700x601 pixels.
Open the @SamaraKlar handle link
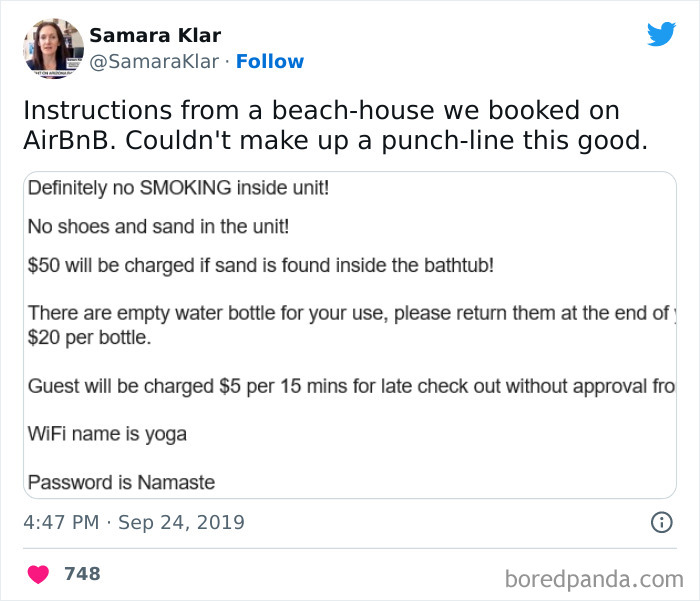[154, 61]
